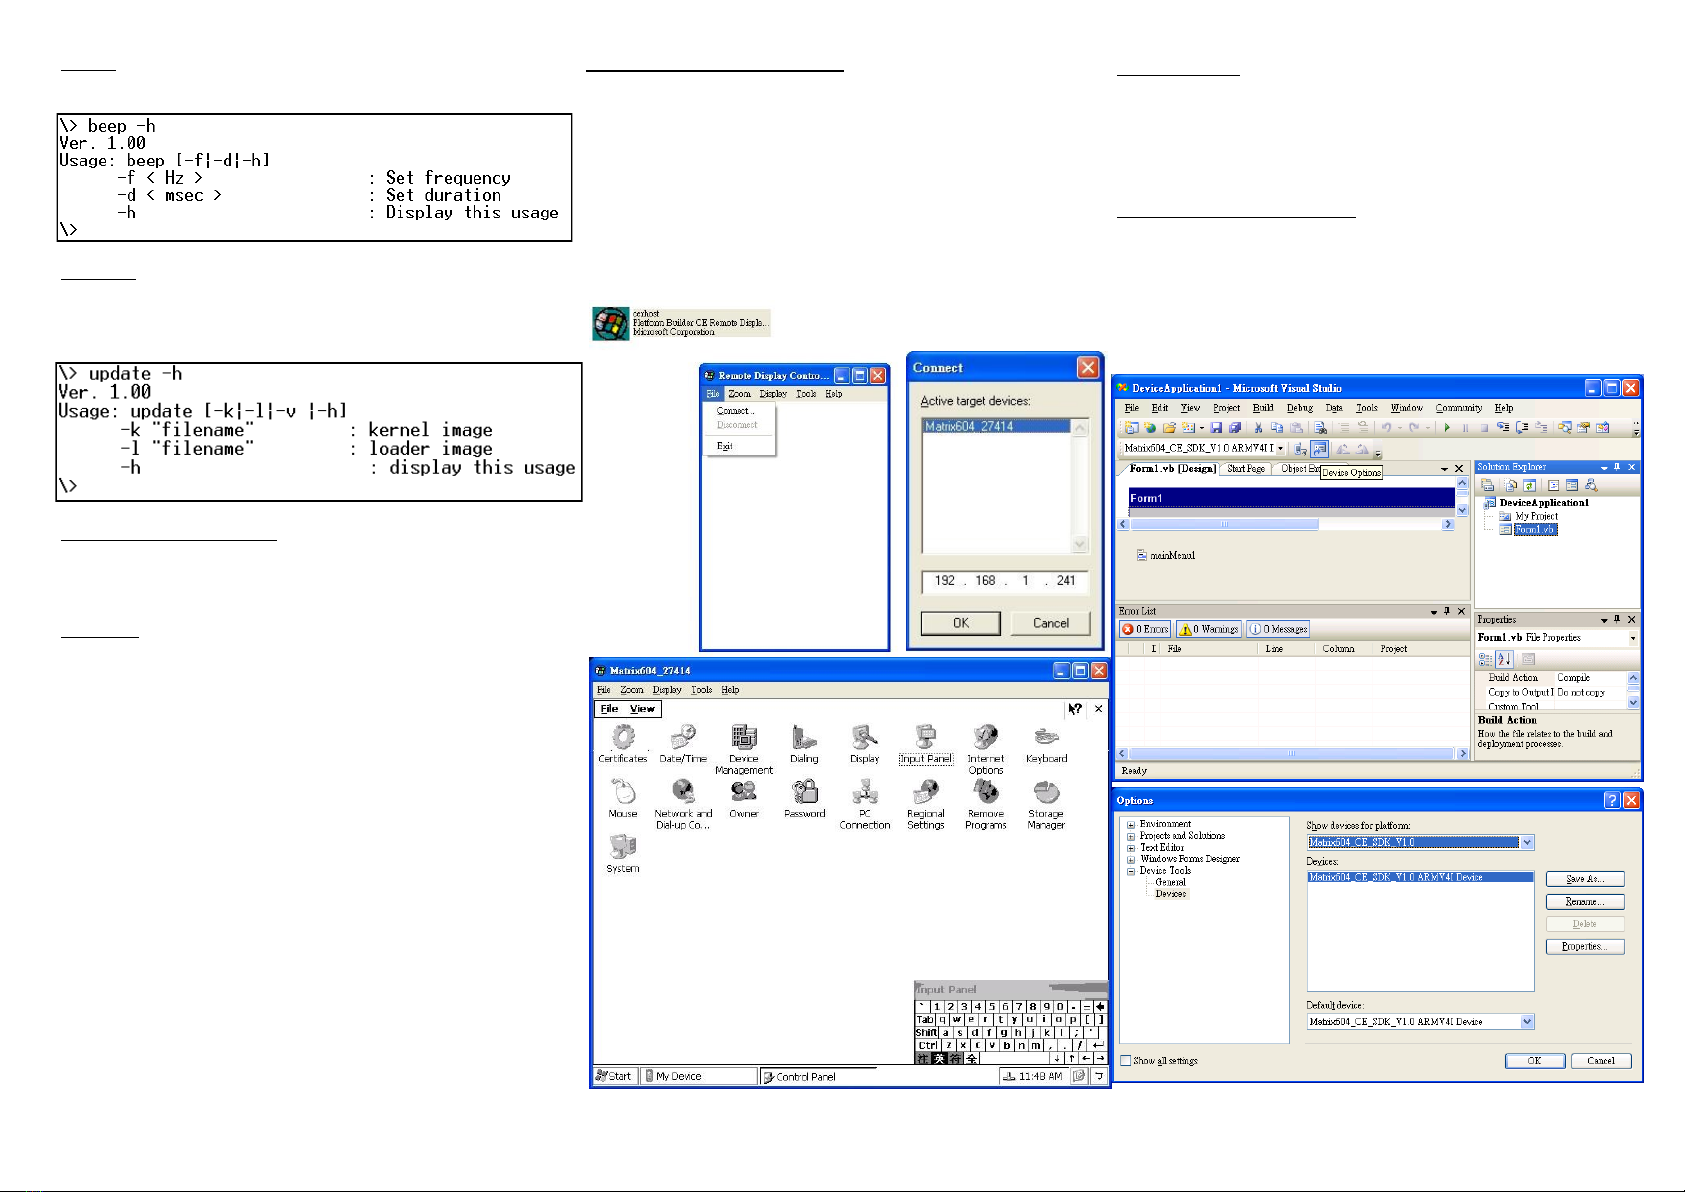The width and height of the screenshot is (1685, 1192).
Task: Toggle the 0 Messages filter button
Action: (x=1278, y=629)
